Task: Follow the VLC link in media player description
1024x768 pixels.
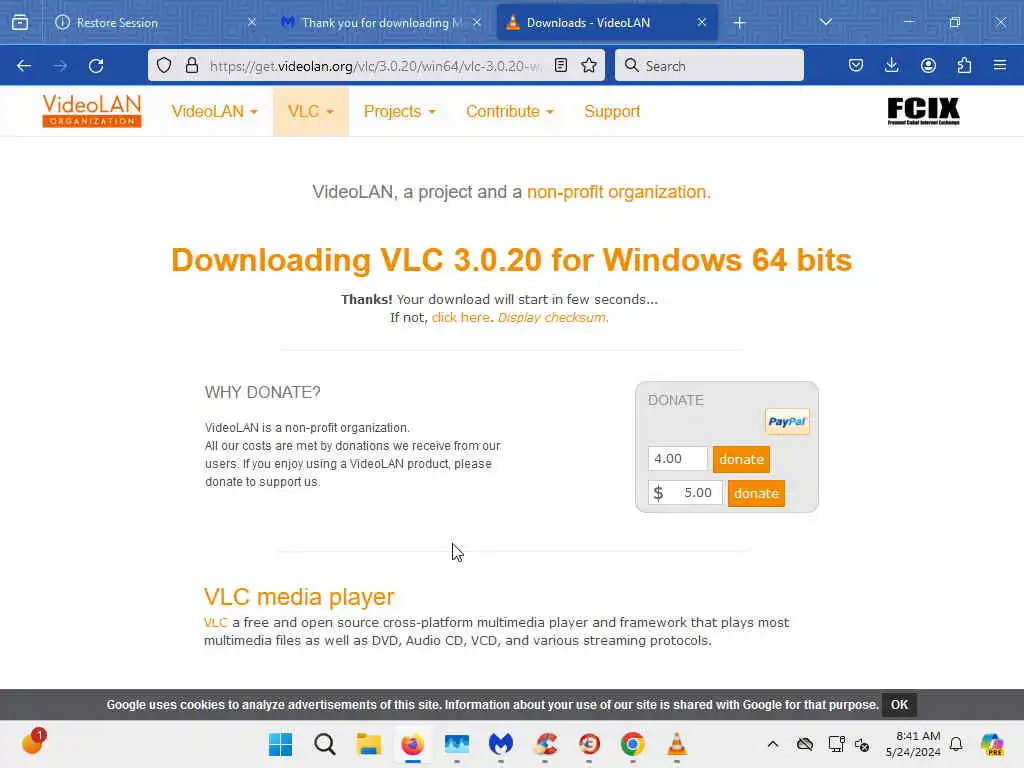Action: point(216,622)
